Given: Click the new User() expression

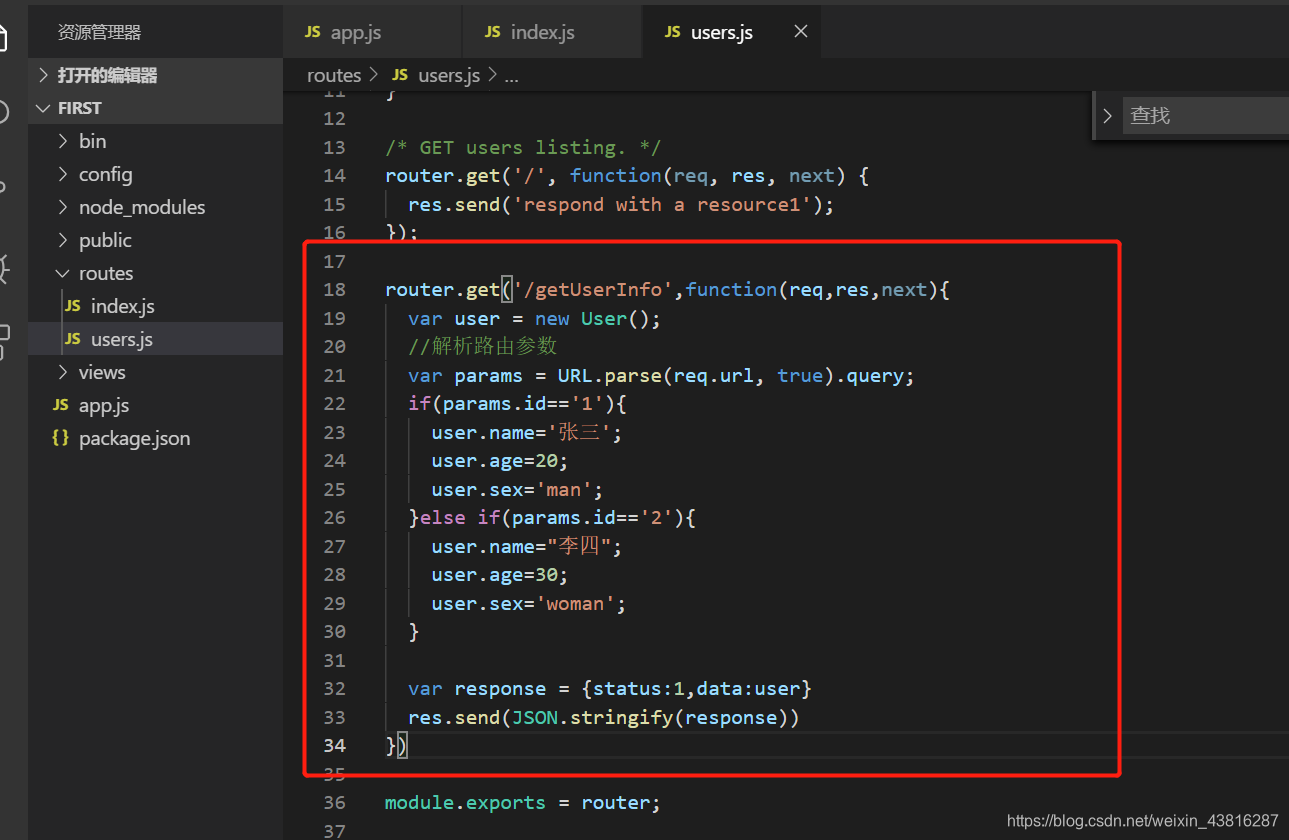Looking at the screenshot, I should pos(593,318).
